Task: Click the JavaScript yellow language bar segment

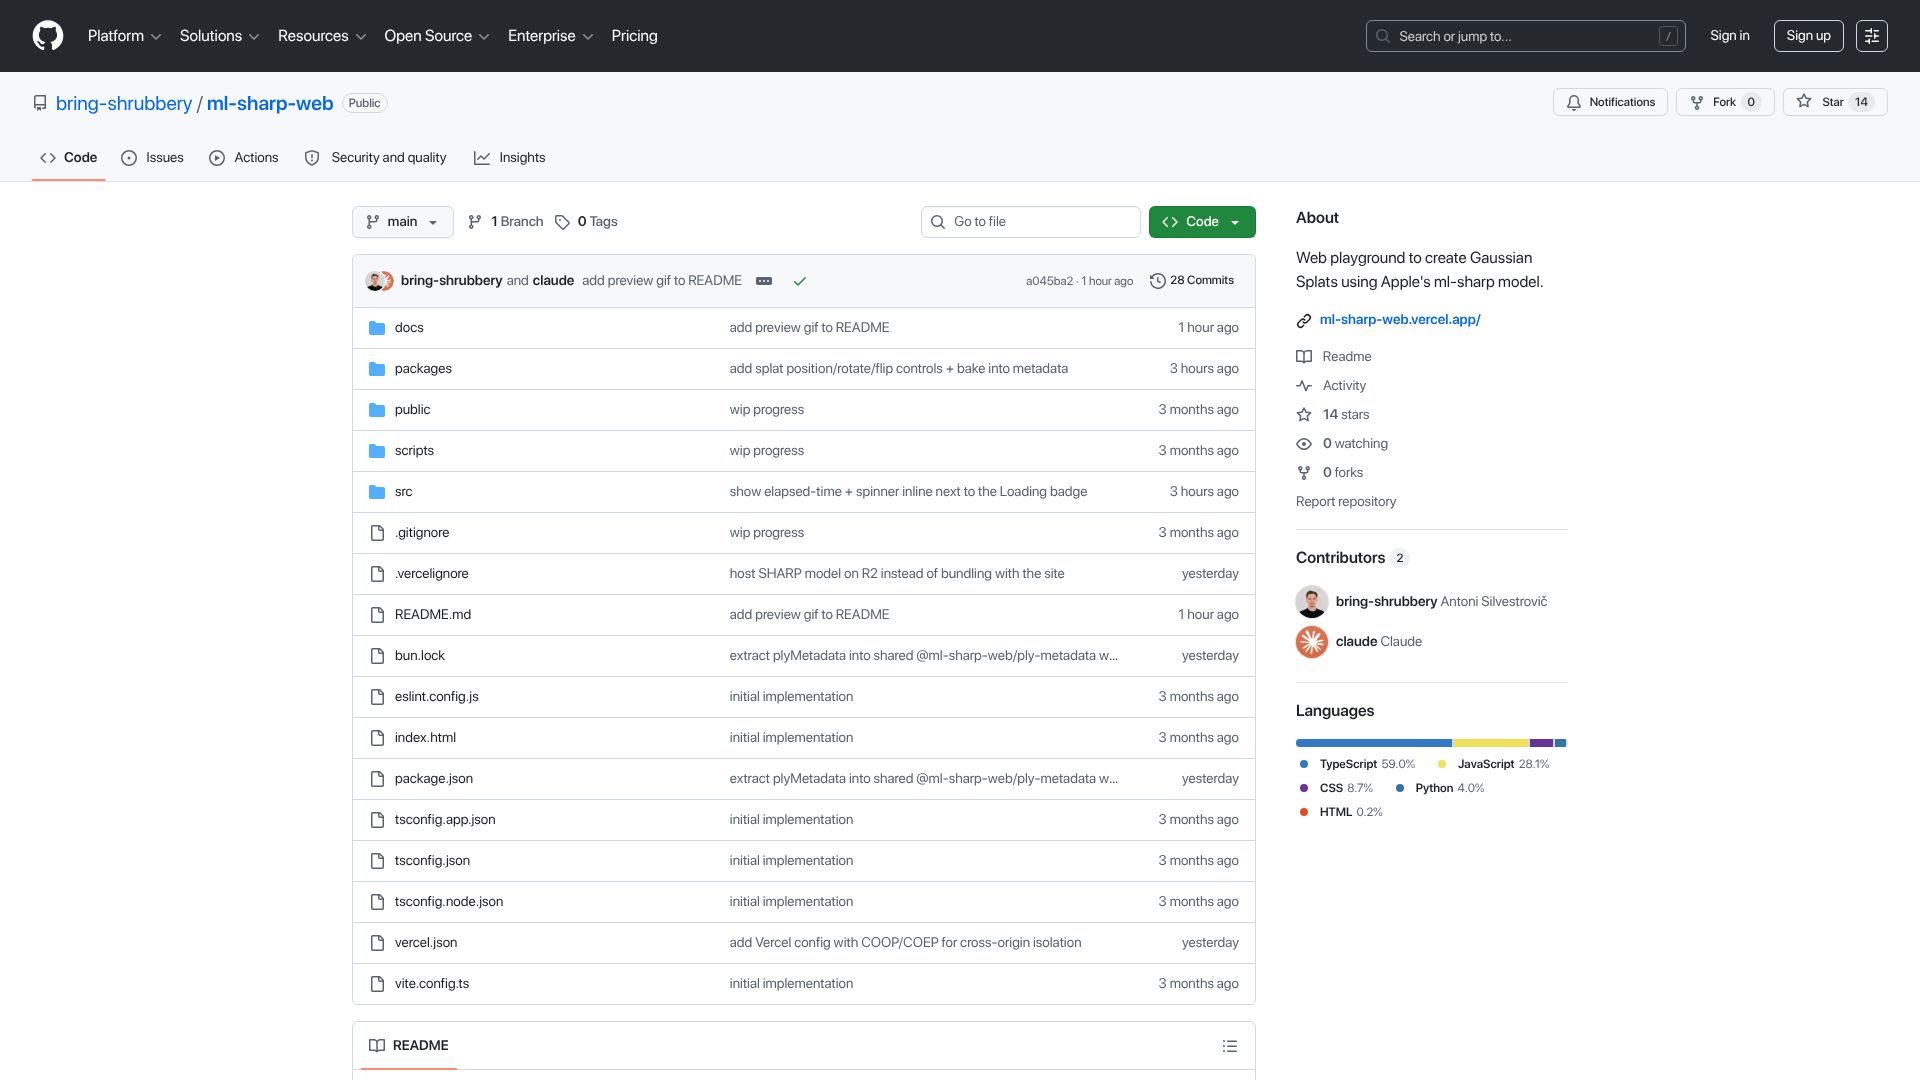Action: (1491, 743)
